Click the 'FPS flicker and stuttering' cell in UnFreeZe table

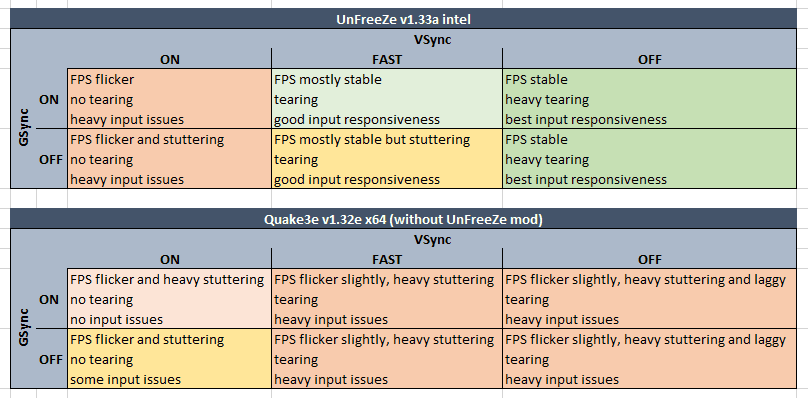tap(170, 159)
